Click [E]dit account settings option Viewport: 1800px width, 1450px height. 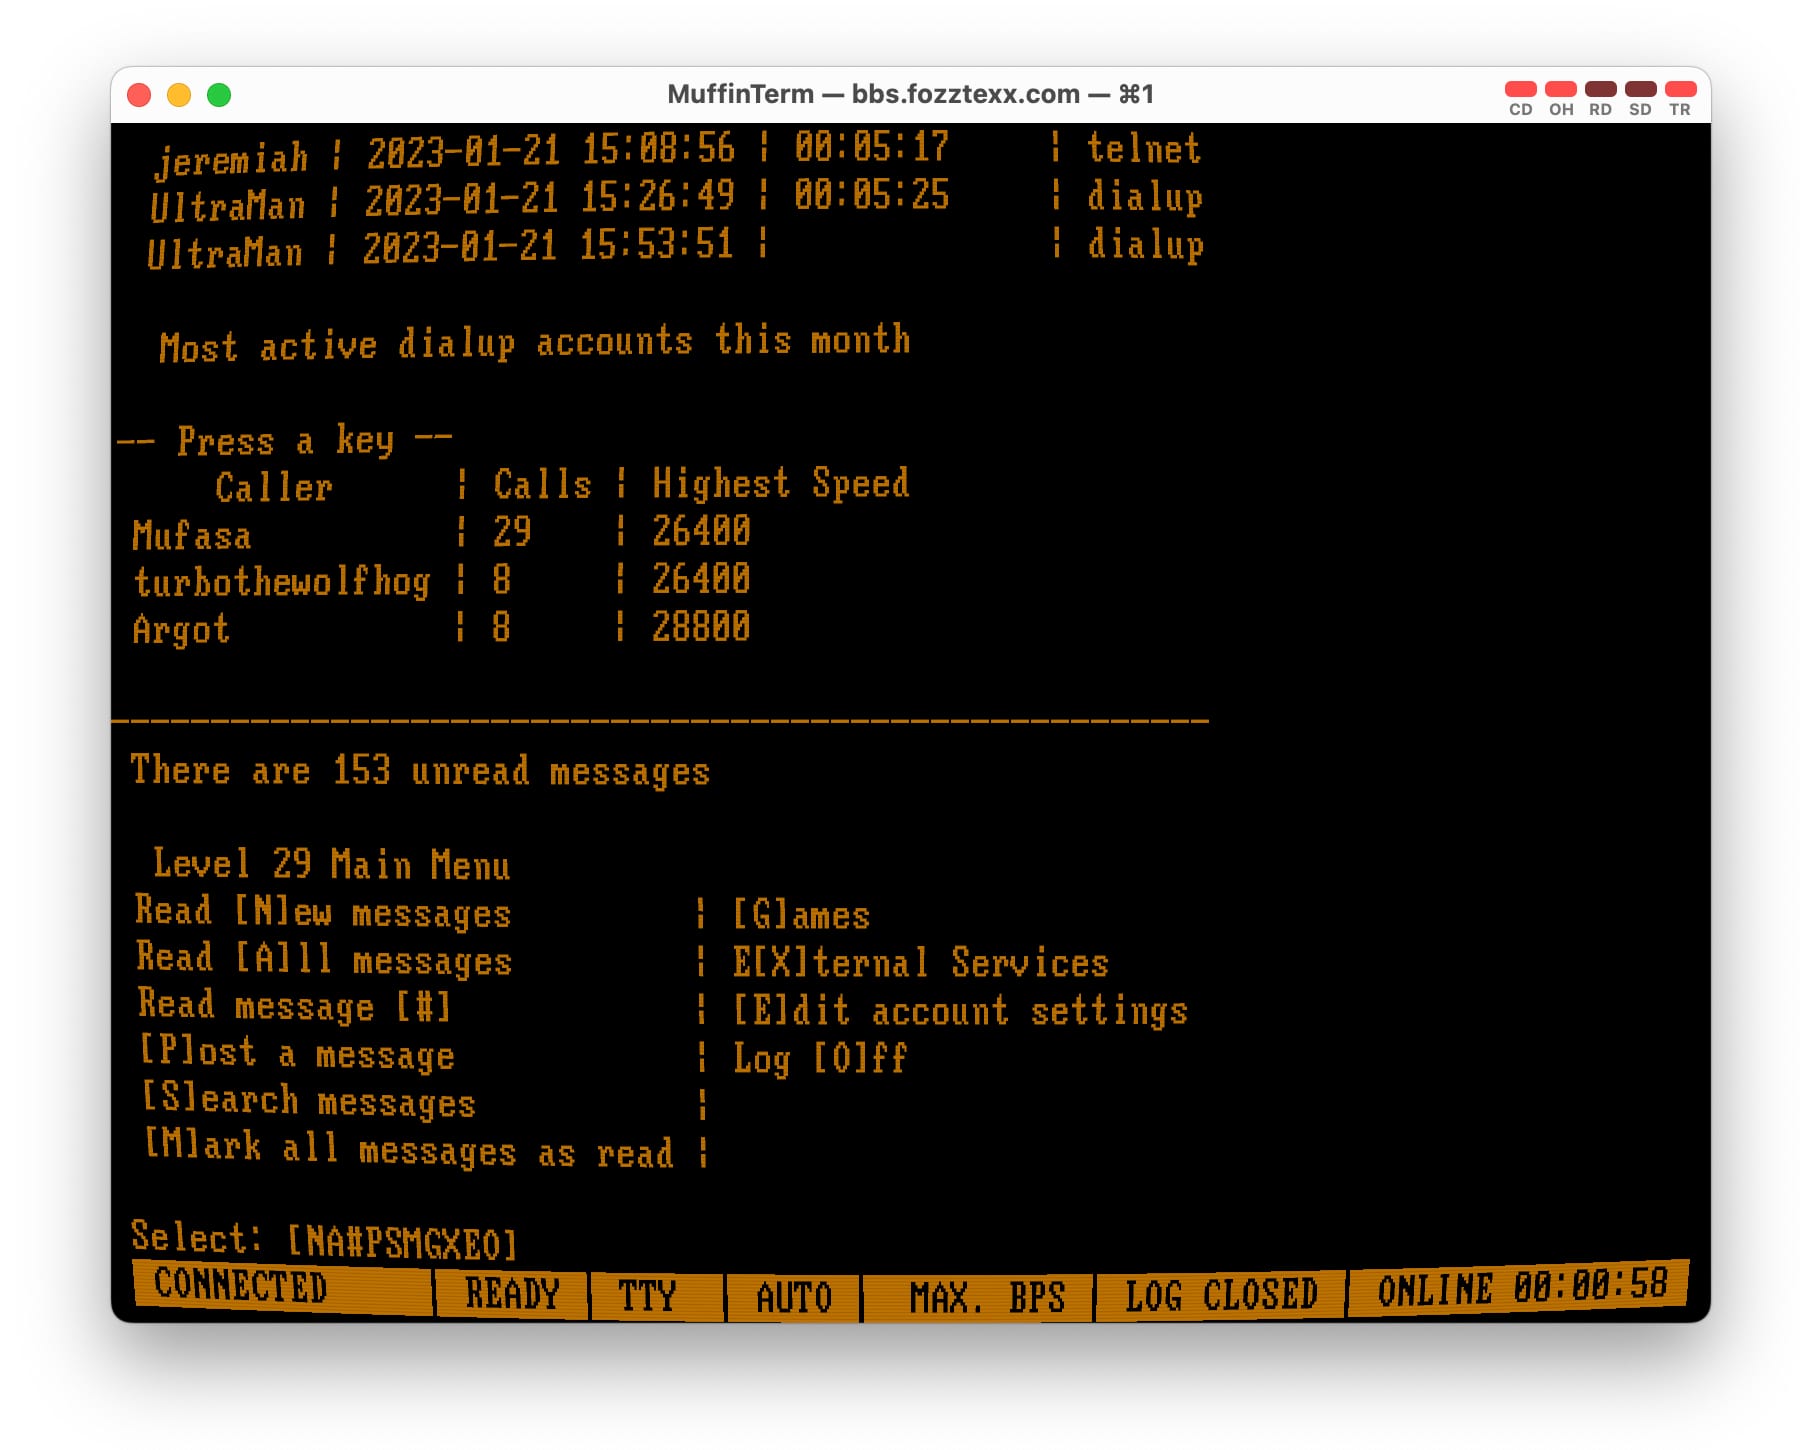pyautogui.click(x=960, y=1010)
